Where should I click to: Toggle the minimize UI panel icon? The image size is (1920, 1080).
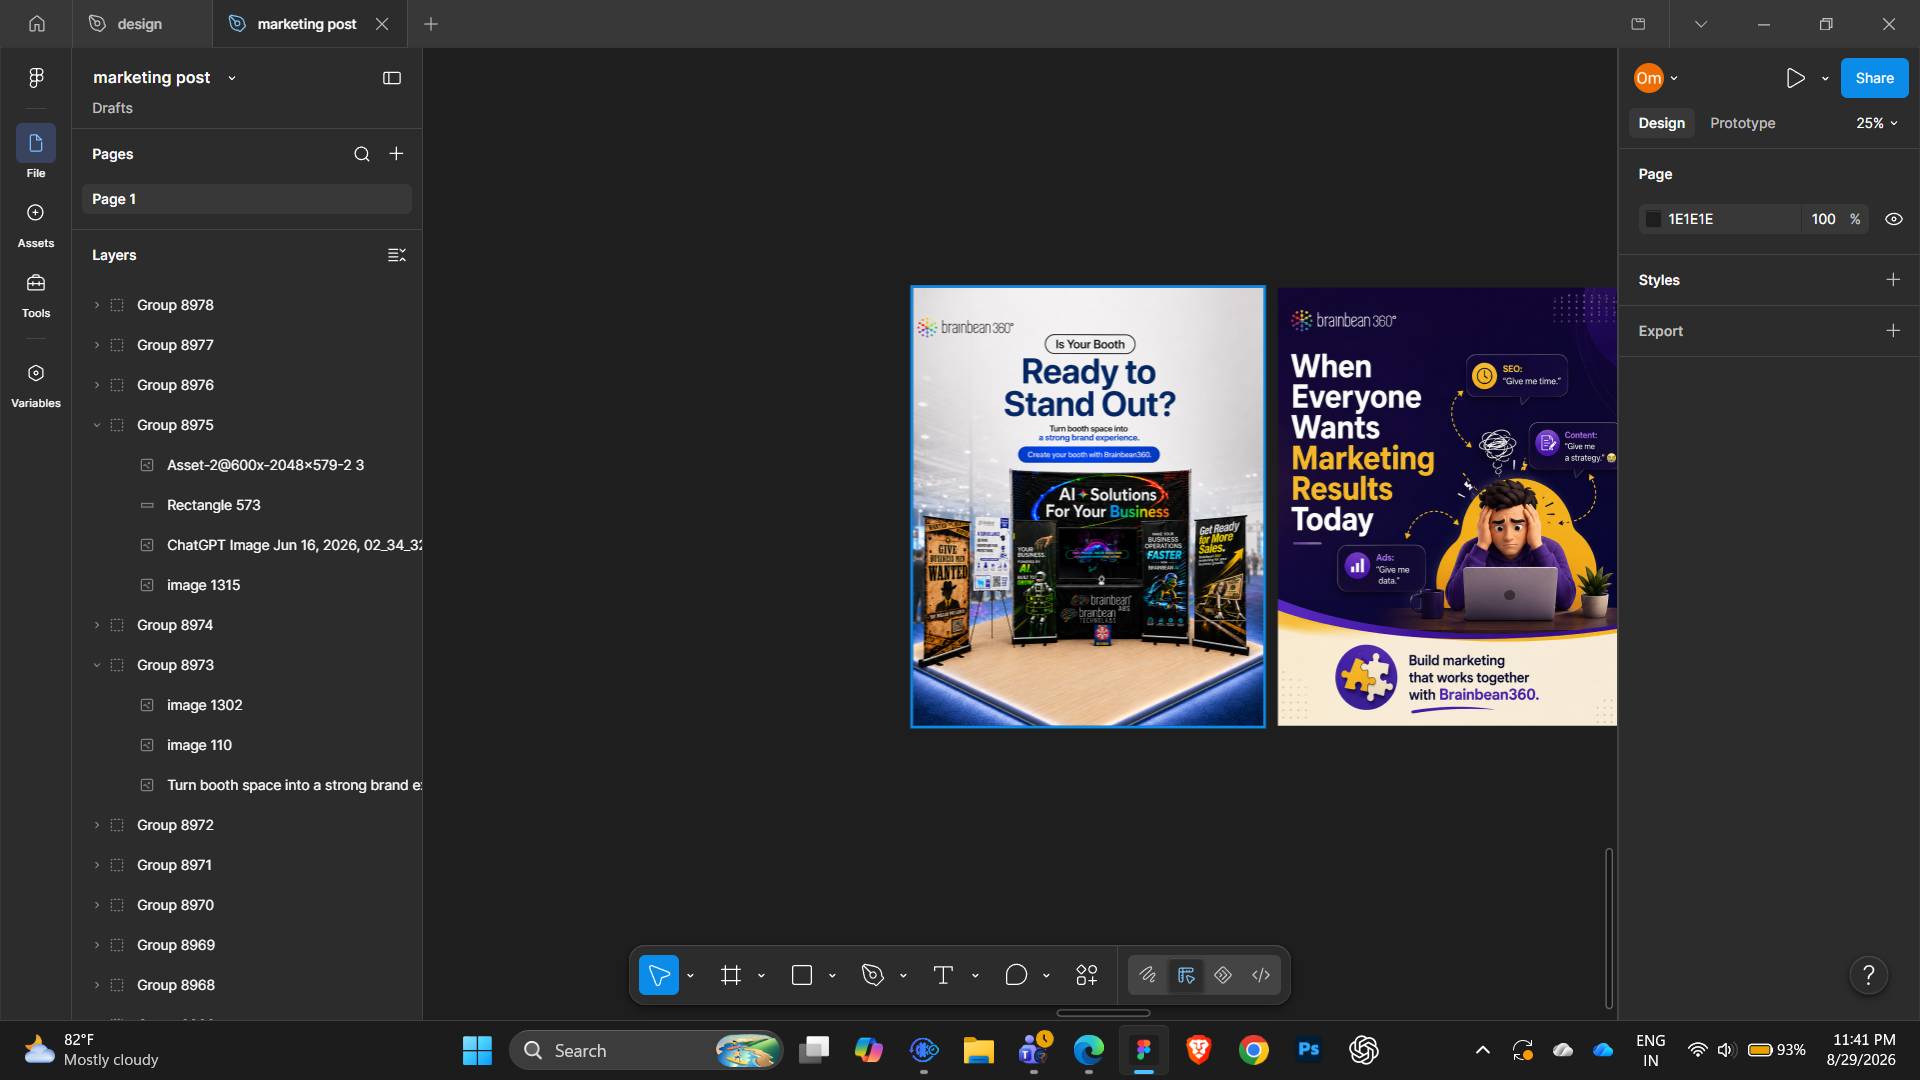coord(392,78)
